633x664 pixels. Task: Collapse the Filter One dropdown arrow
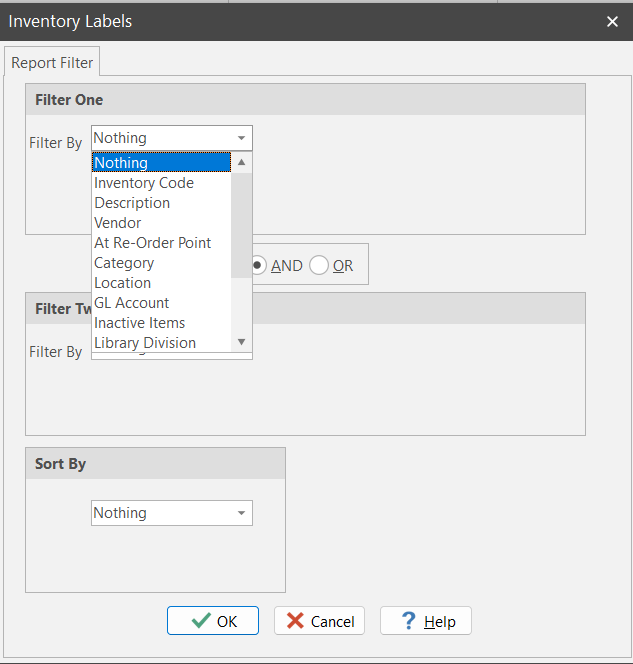click(241, 139)
